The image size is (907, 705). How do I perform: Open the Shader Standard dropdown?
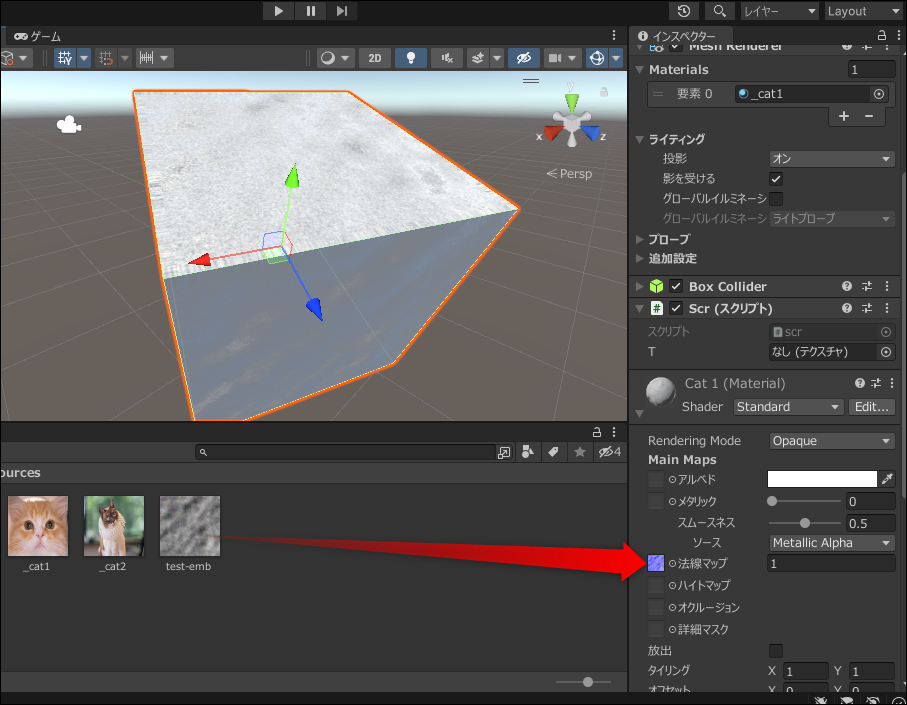(x=788, y=407)
